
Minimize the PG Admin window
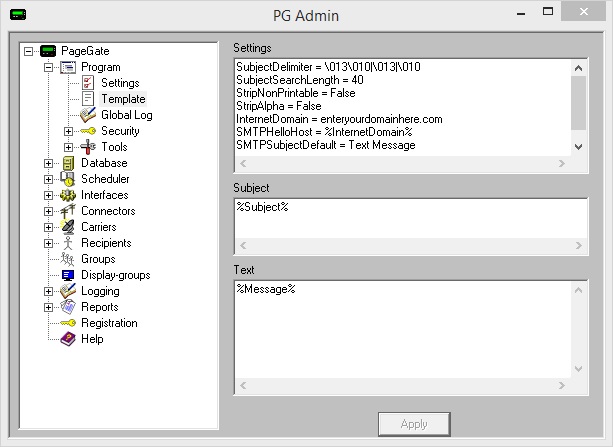click(521, 13)
